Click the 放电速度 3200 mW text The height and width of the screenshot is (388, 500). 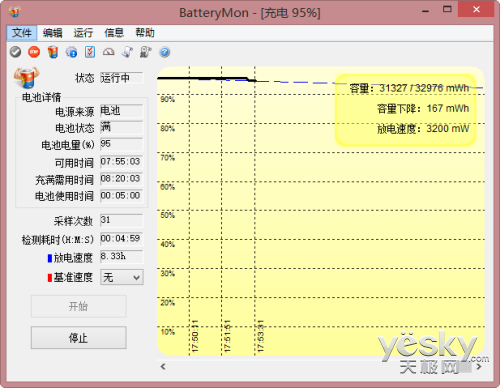(x=423, y=129)
